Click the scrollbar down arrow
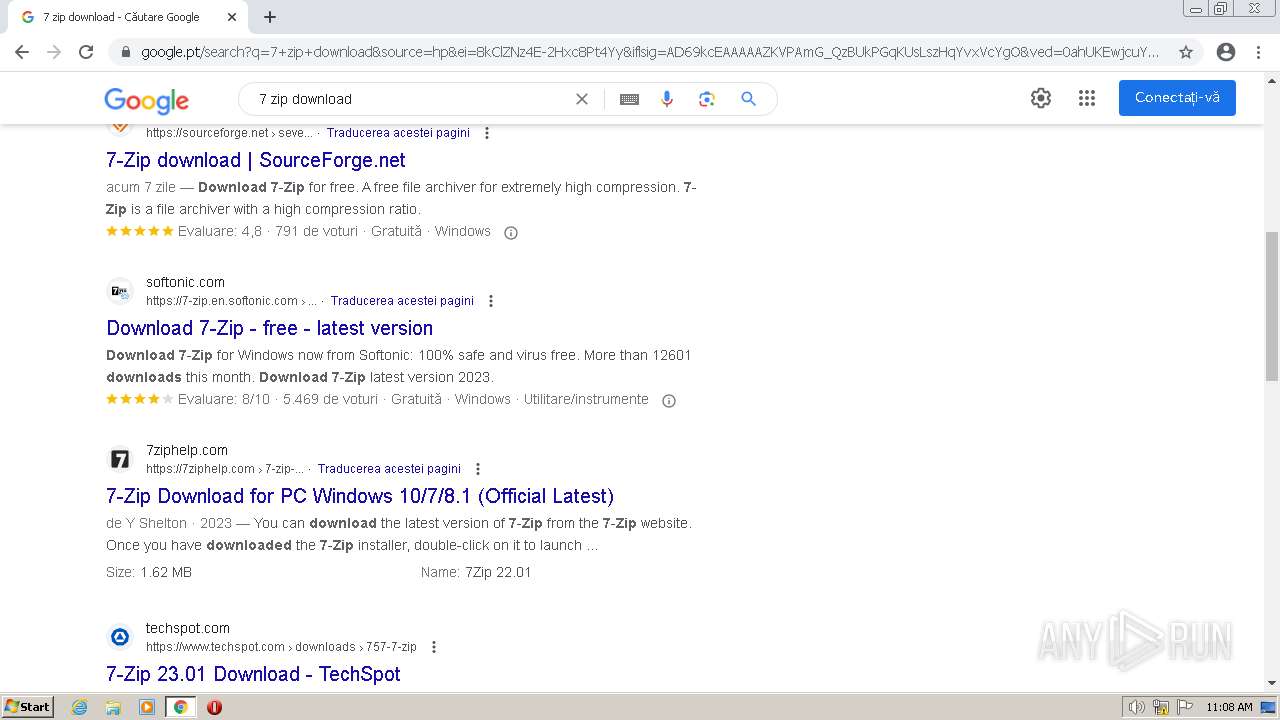The image size is (1280, 720). point(1272,684)
